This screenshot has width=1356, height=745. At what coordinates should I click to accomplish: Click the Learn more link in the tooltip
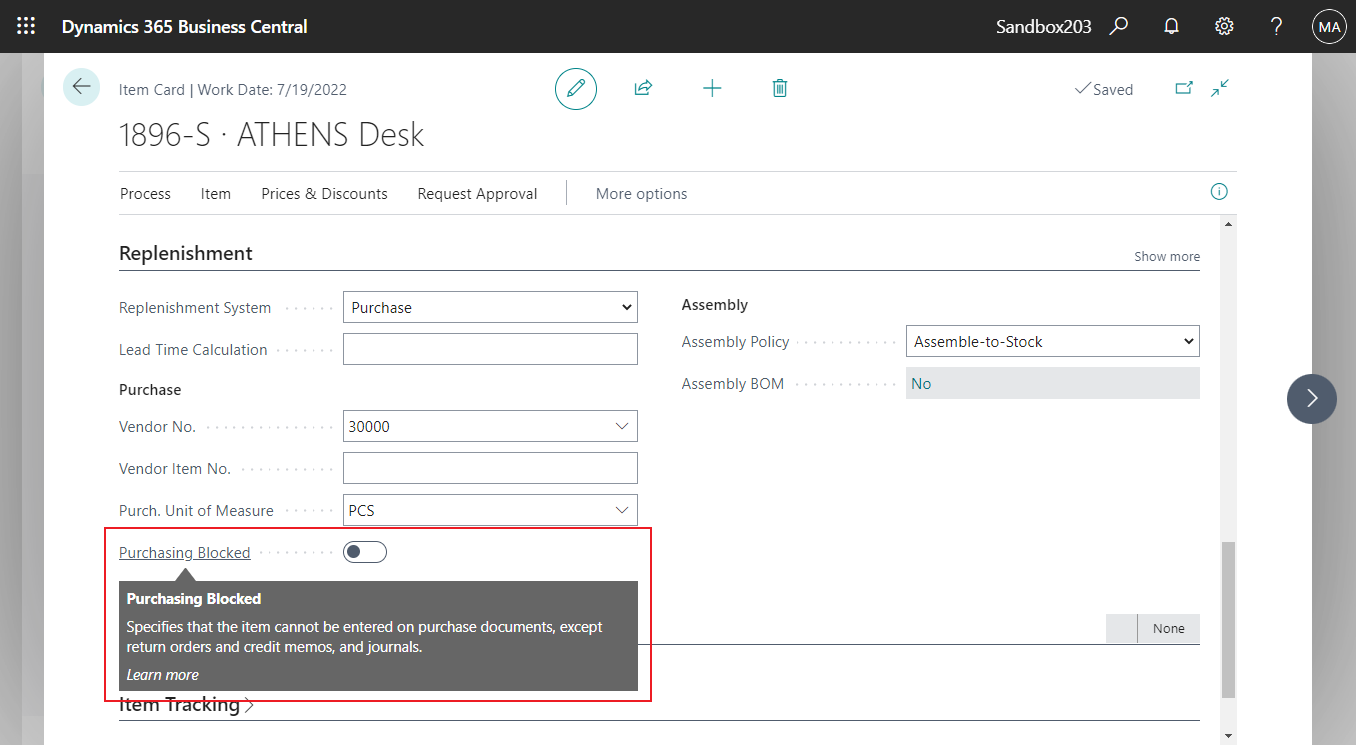pyautogui.click(x=162, y=674)
